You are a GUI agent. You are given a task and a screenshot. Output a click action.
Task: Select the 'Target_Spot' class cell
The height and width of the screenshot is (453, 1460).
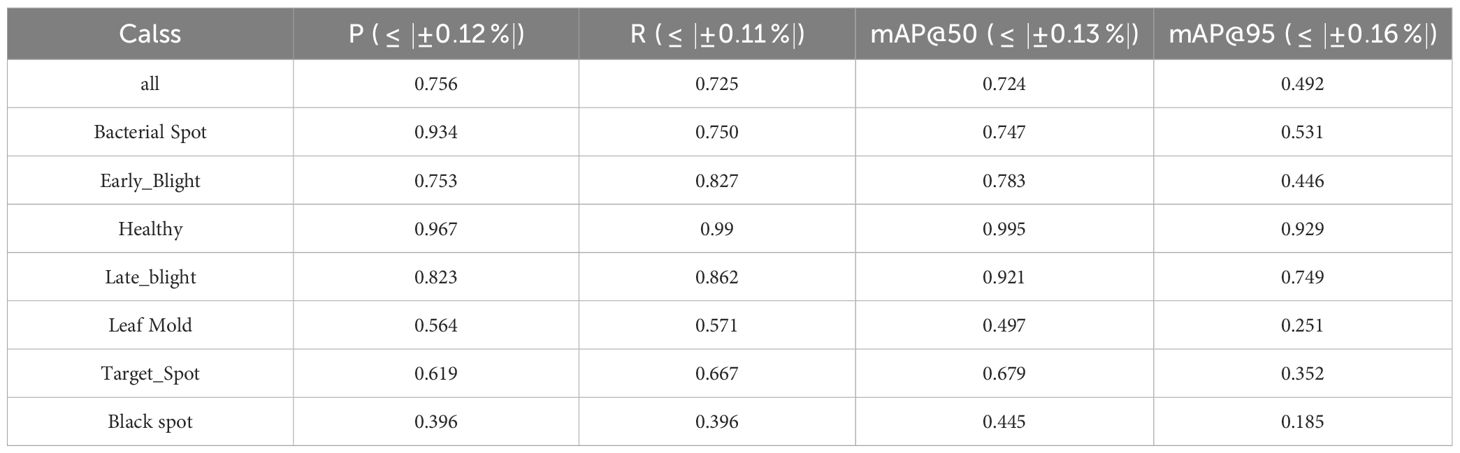tap(150, 373)
